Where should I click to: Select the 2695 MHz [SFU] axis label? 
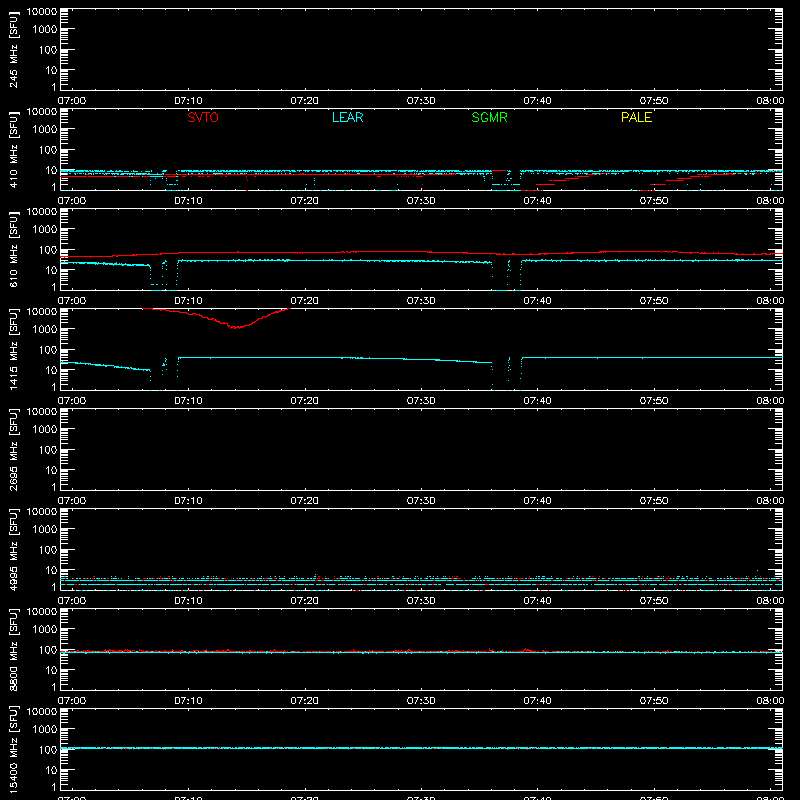(x=13, y=449)
